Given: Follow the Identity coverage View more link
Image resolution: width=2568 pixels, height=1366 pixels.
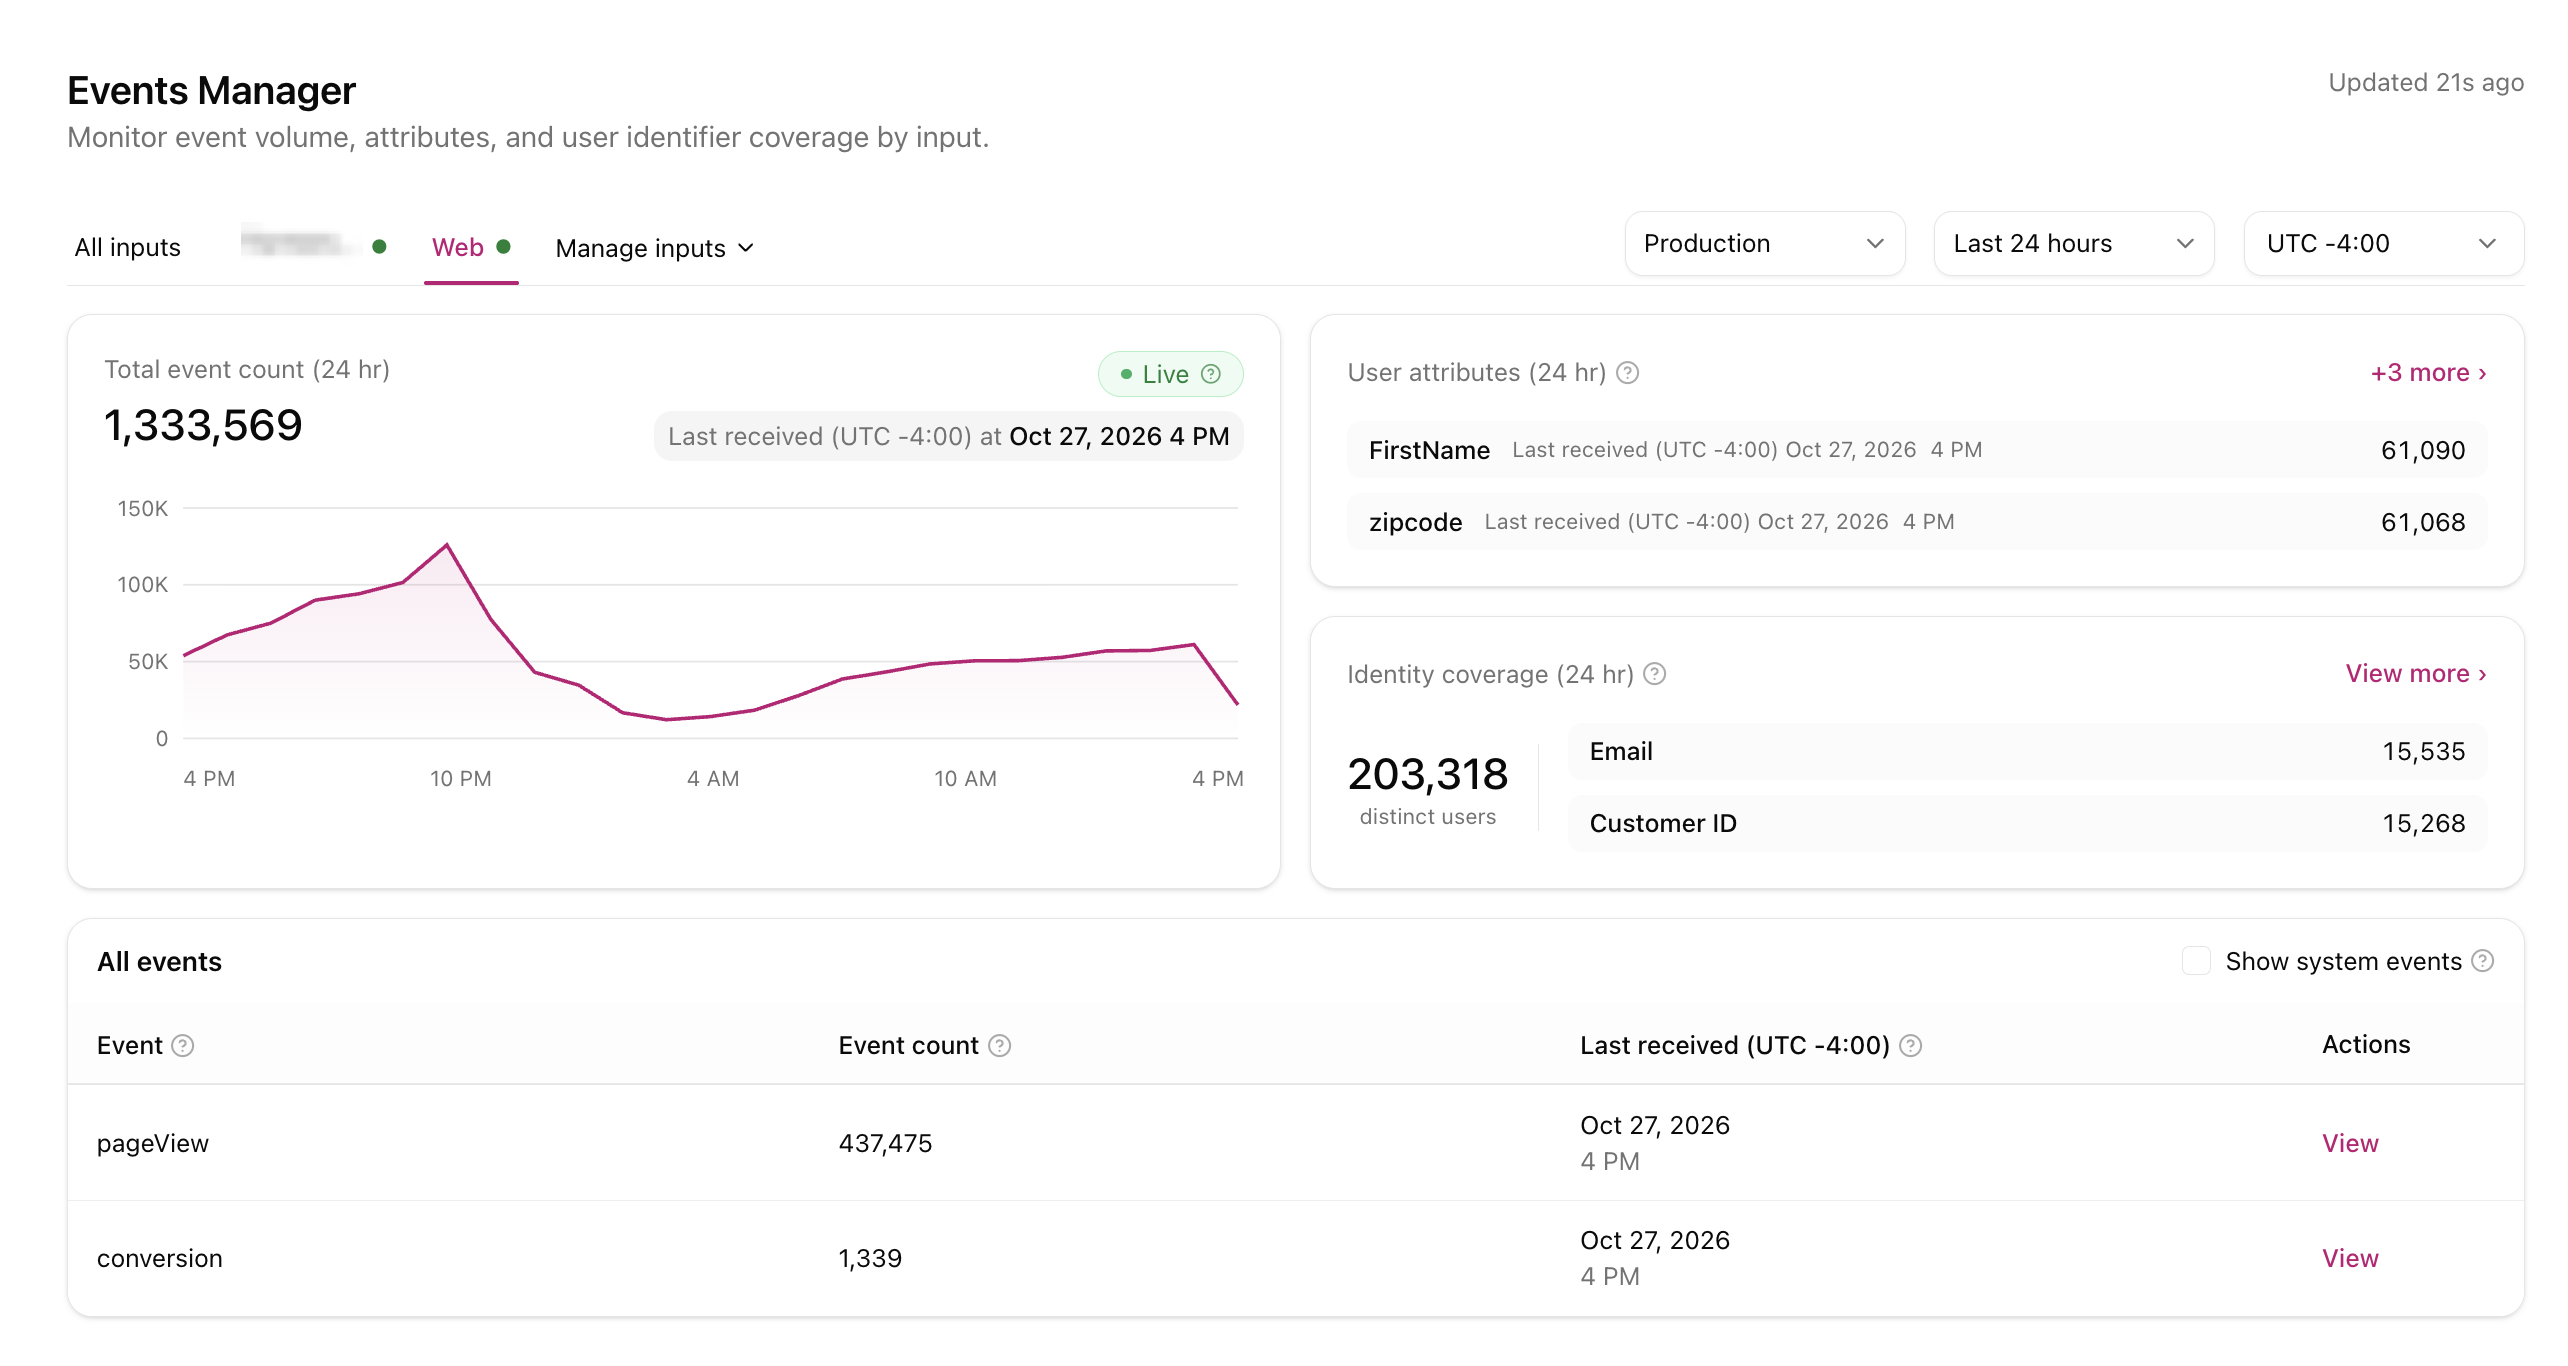Looking at the screenshot, I should click(x=2416, y=674).
